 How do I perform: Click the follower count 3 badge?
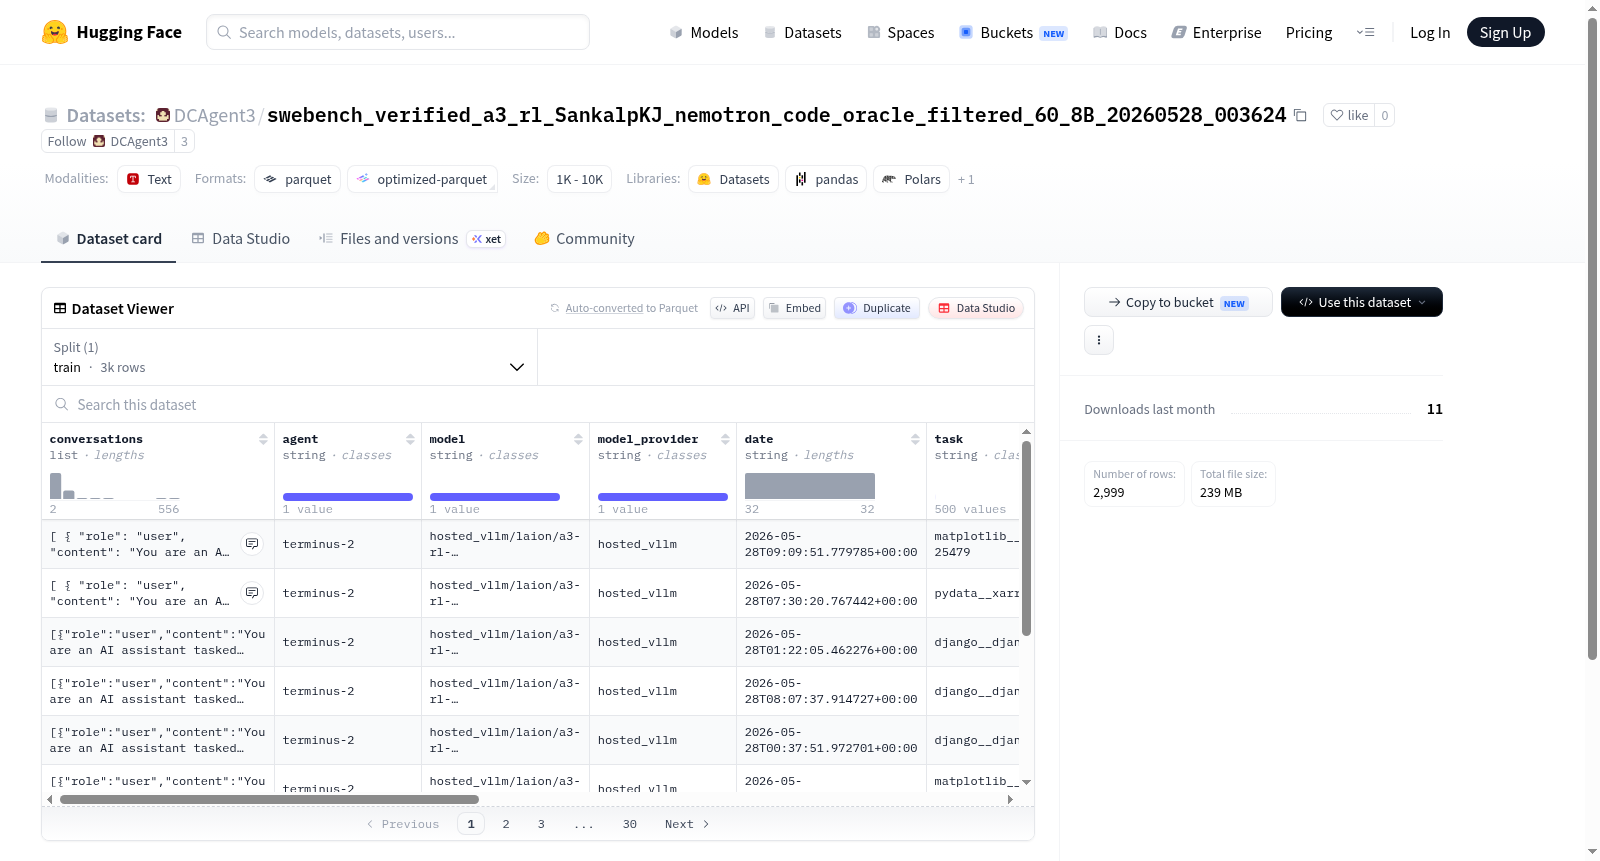pyautogui.click(x=184, y=141)
